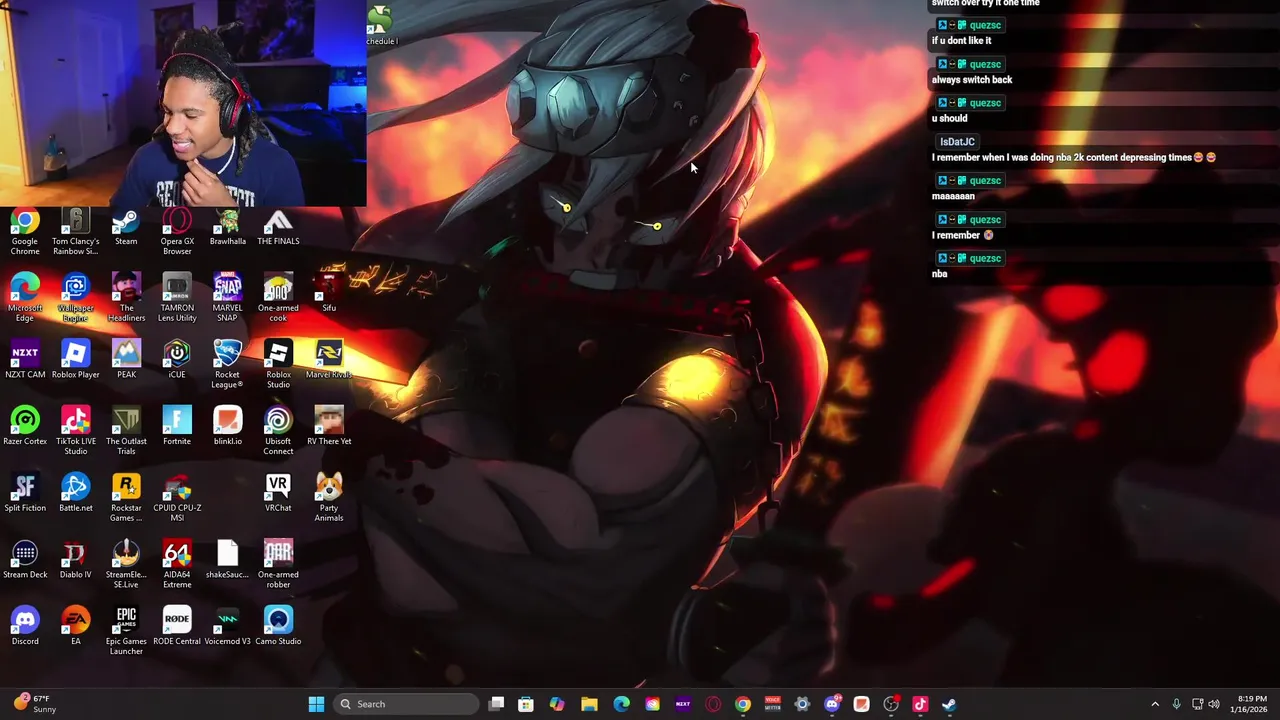This screenshot has width=1280, height=720.
Task: Open the Camo Studio desktop icon
Action: tap(278, 627)
